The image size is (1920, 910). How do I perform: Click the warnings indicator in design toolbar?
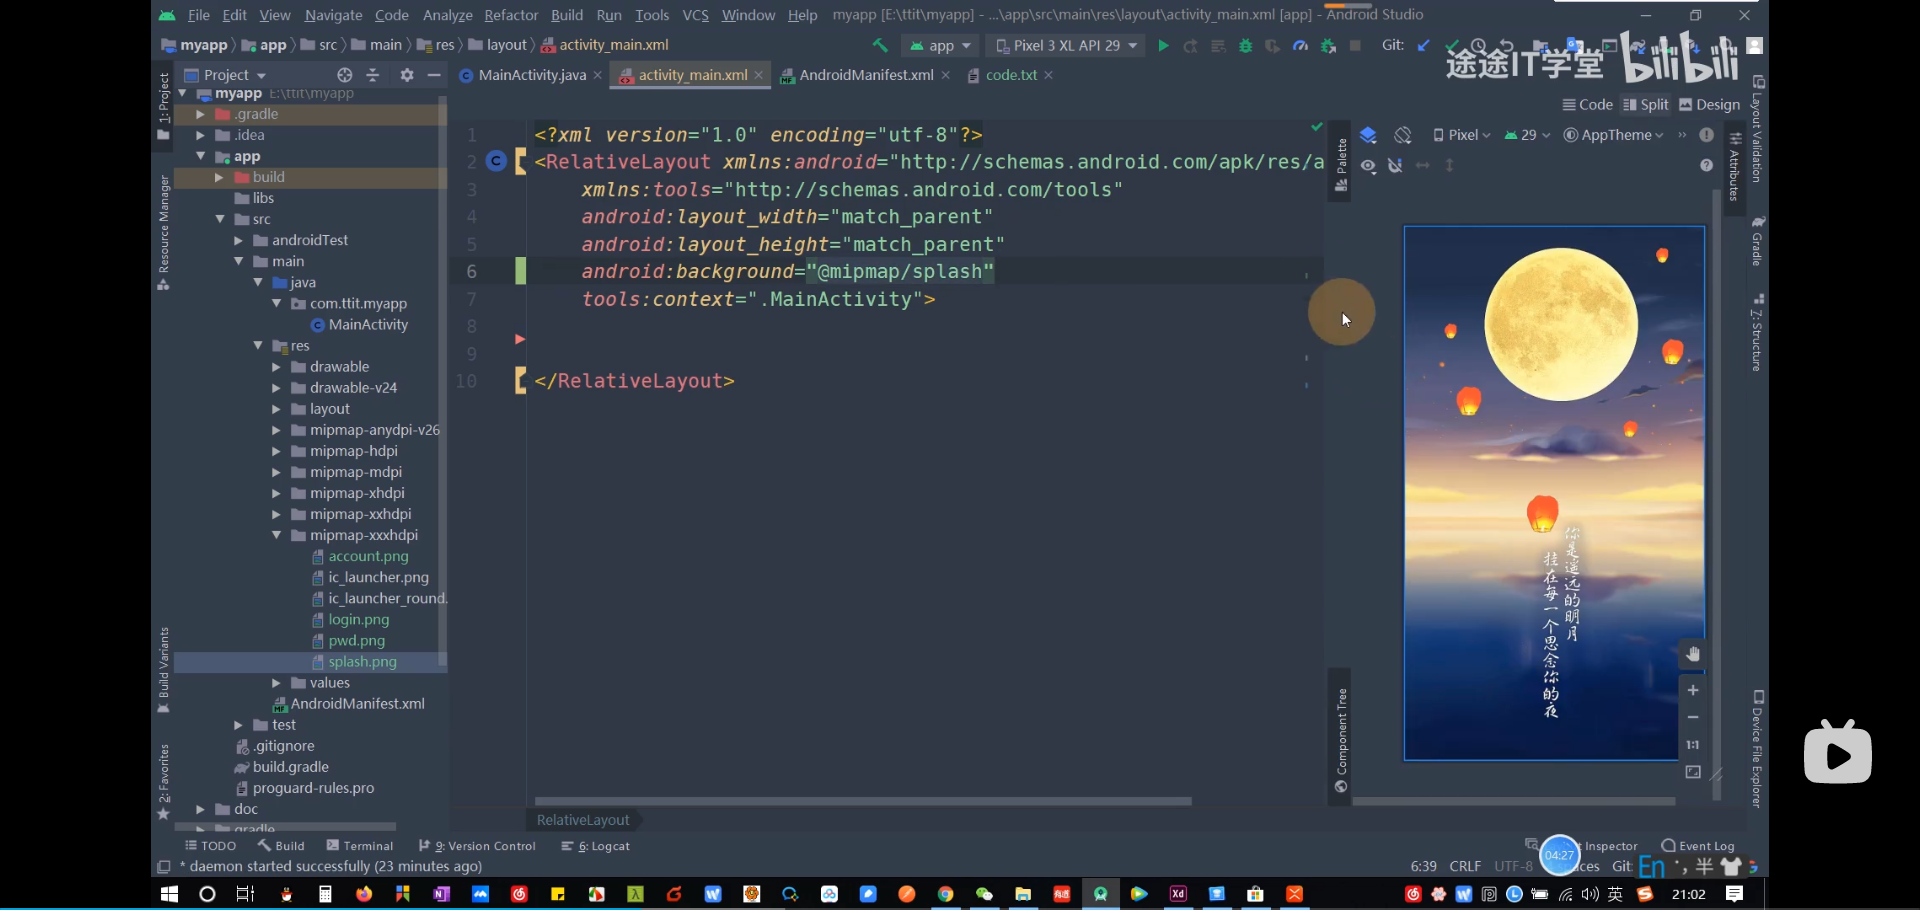coord(1707,135)
